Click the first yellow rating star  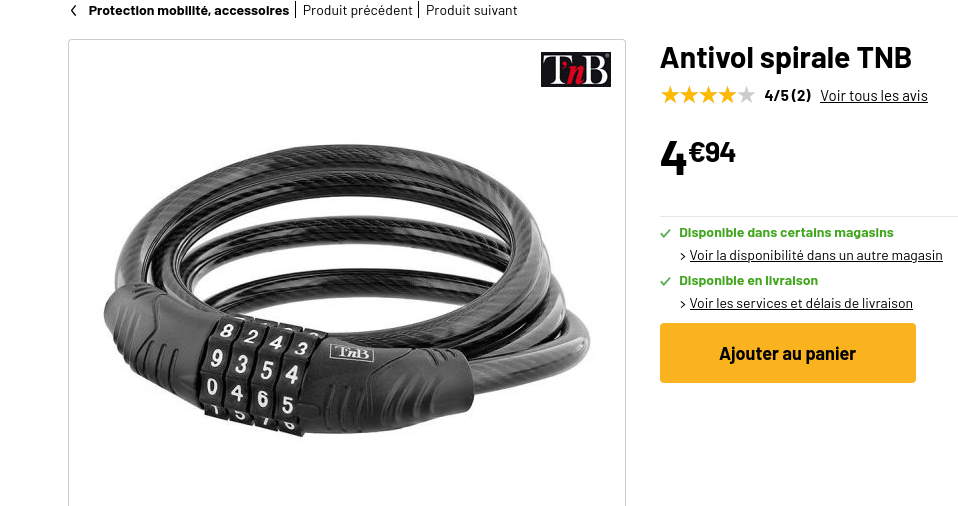670,95
